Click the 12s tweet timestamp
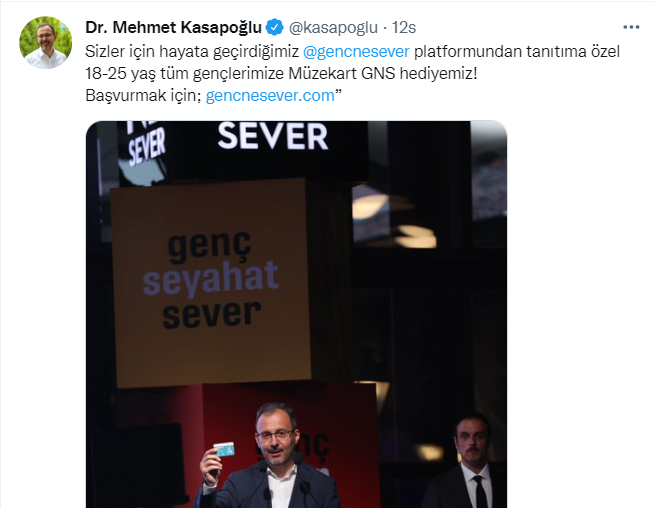The width and height of the screenshot is (655, 508). [x=404, y=28]
